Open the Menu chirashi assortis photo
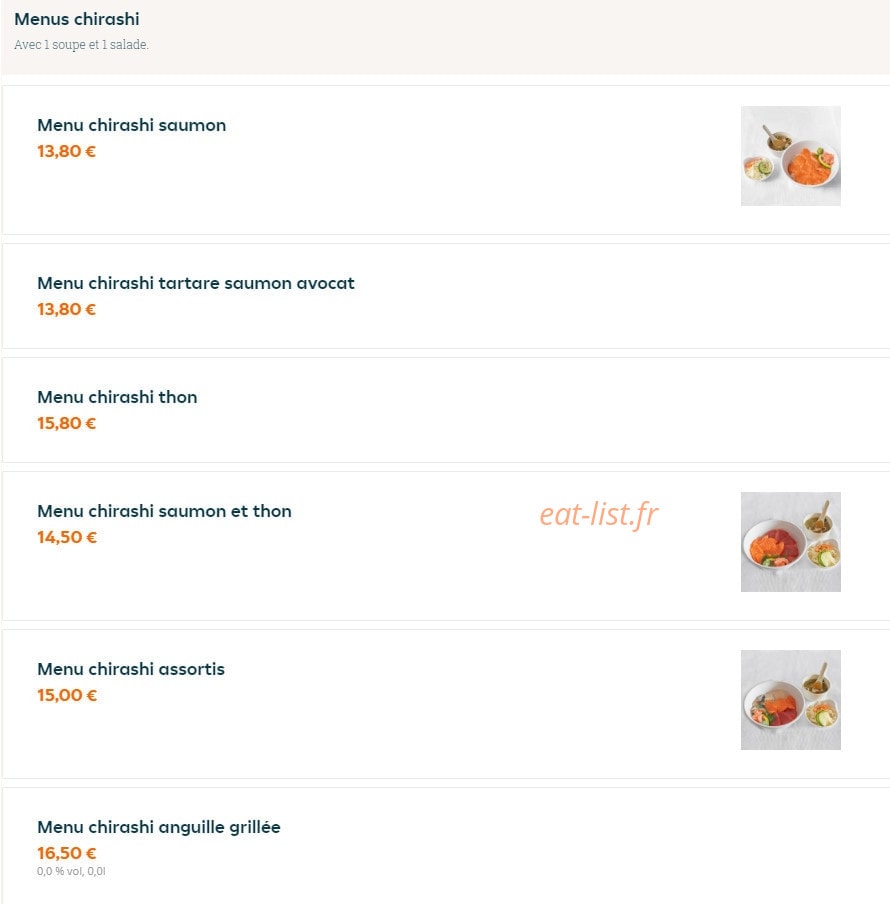 (790, 700)
